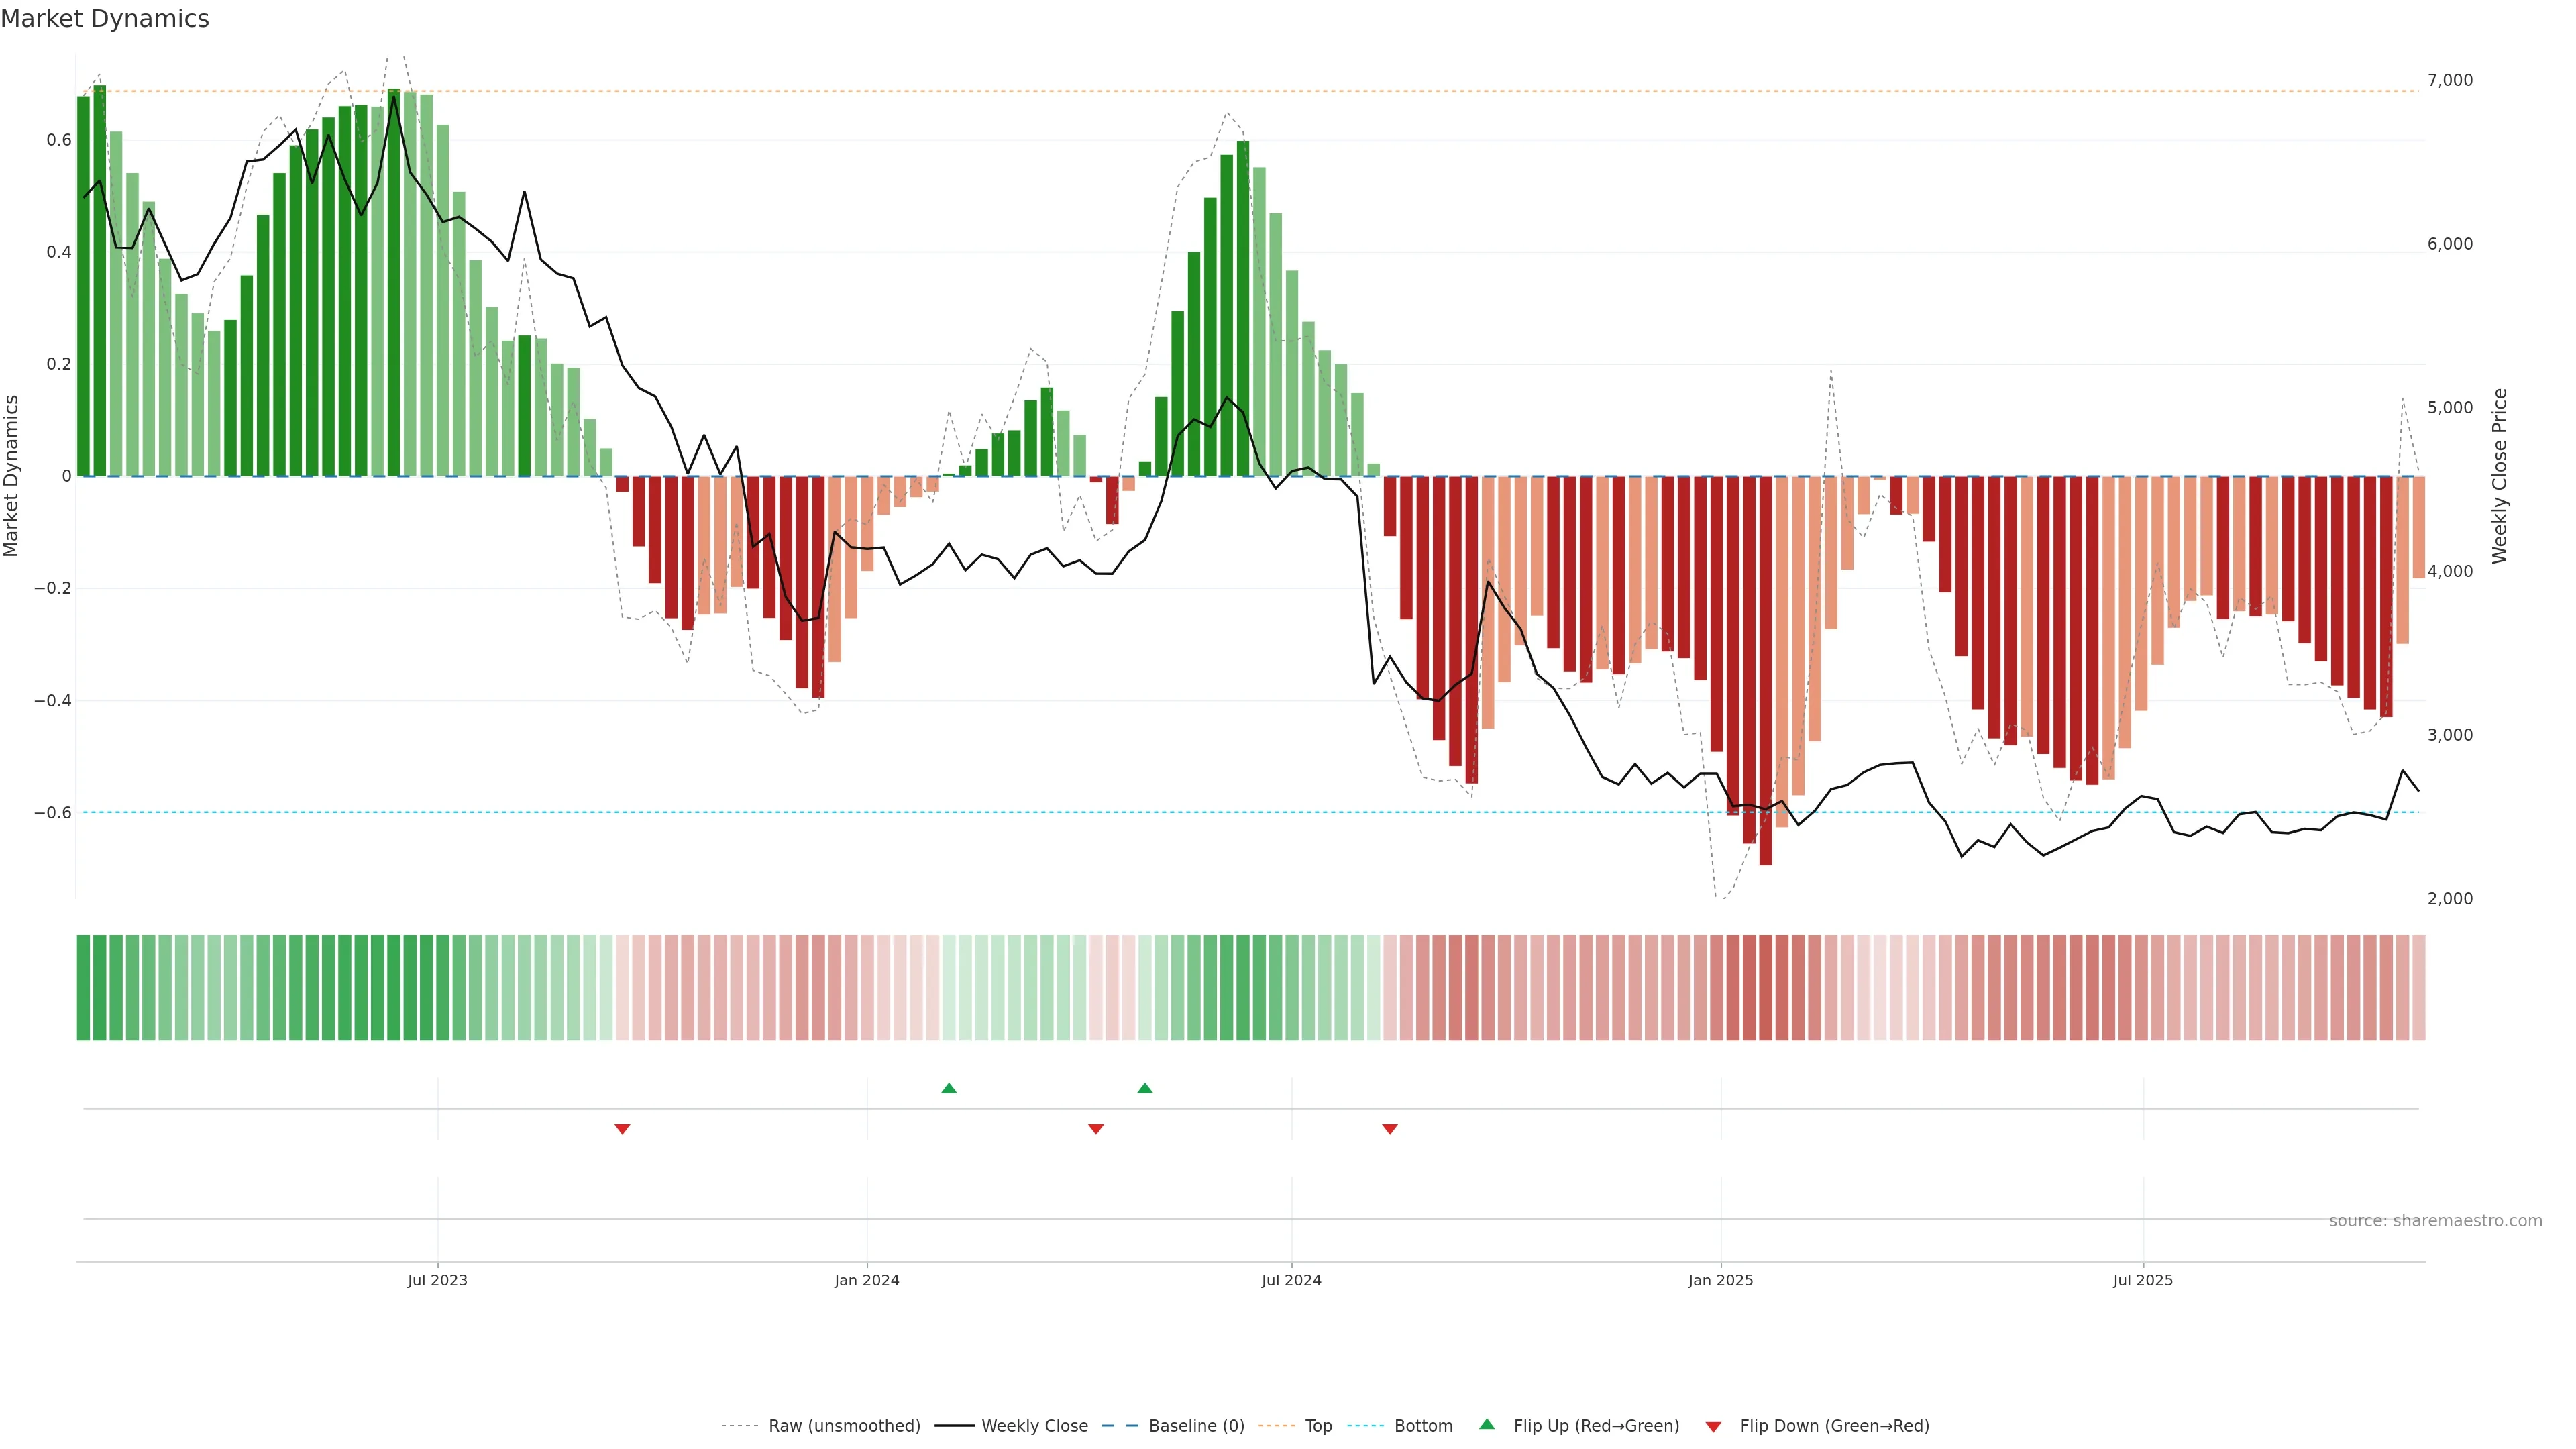Click the first red flip-down triangle marker
This screenshot has height=1449, width=2576.
pyautogui.click(x=622, y=1129)
